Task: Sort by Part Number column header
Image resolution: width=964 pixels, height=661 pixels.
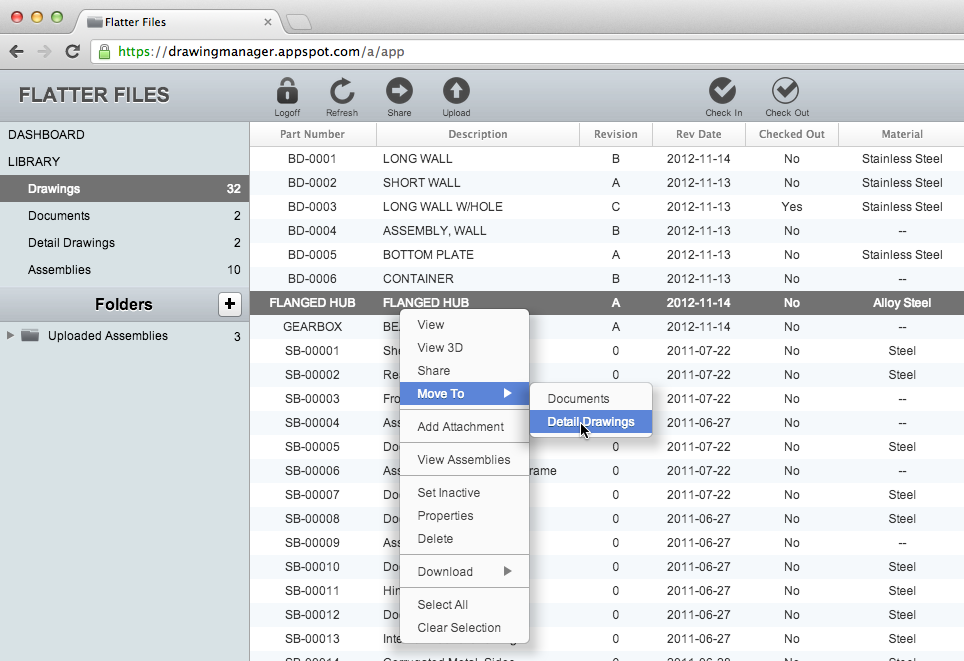Action: coord(312,134)
